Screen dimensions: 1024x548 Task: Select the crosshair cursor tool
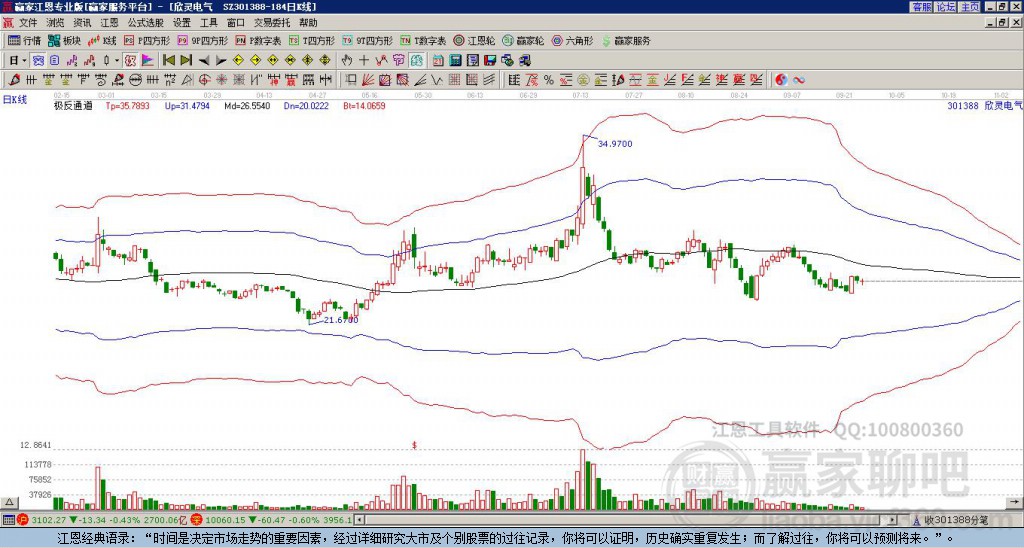pyautogui.click(x=364, y=60)
